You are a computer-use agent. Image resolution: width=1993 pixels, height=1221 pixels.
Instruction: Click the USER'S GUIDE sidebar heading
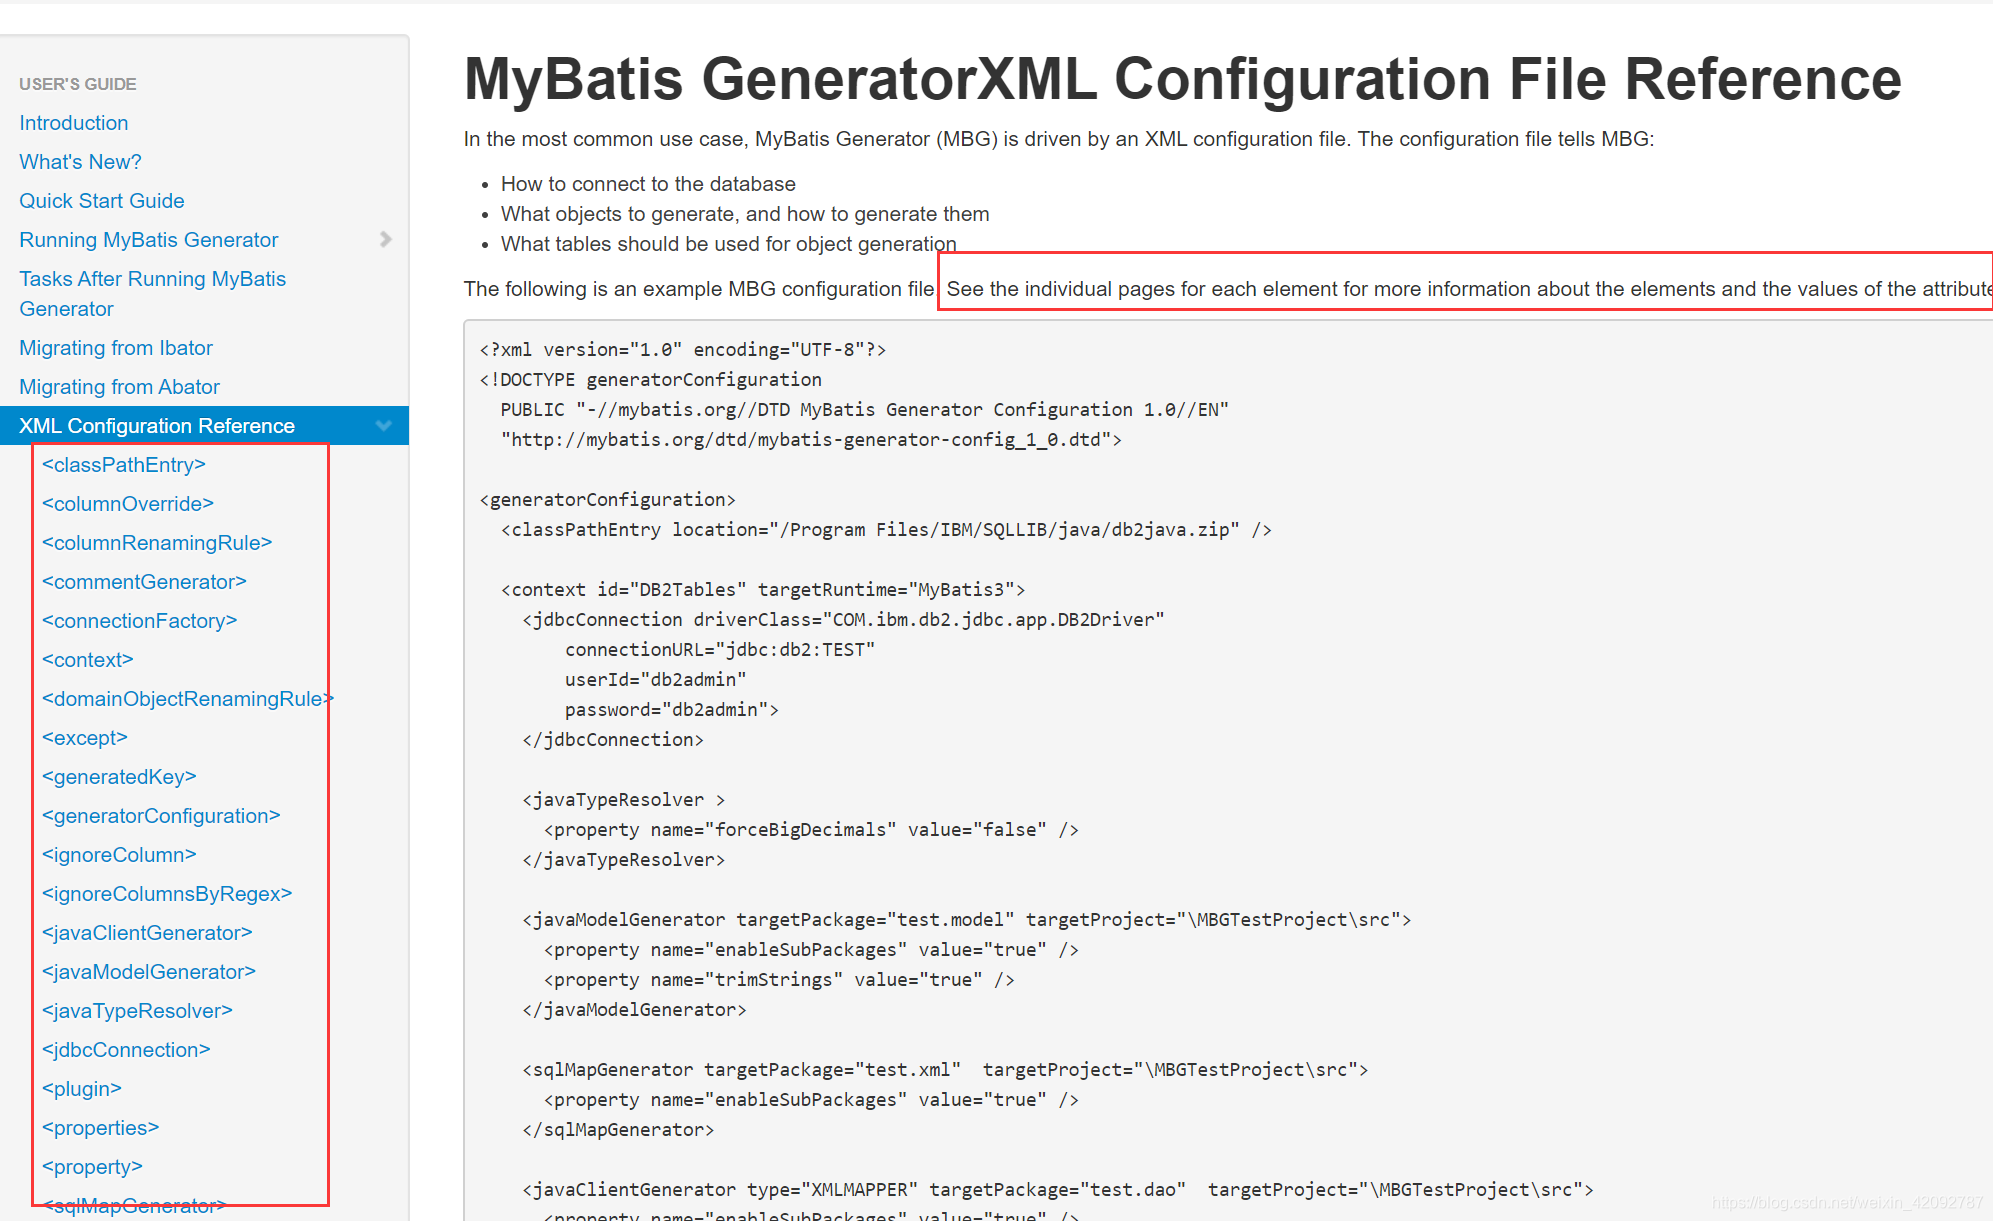[x=78, y=85]
